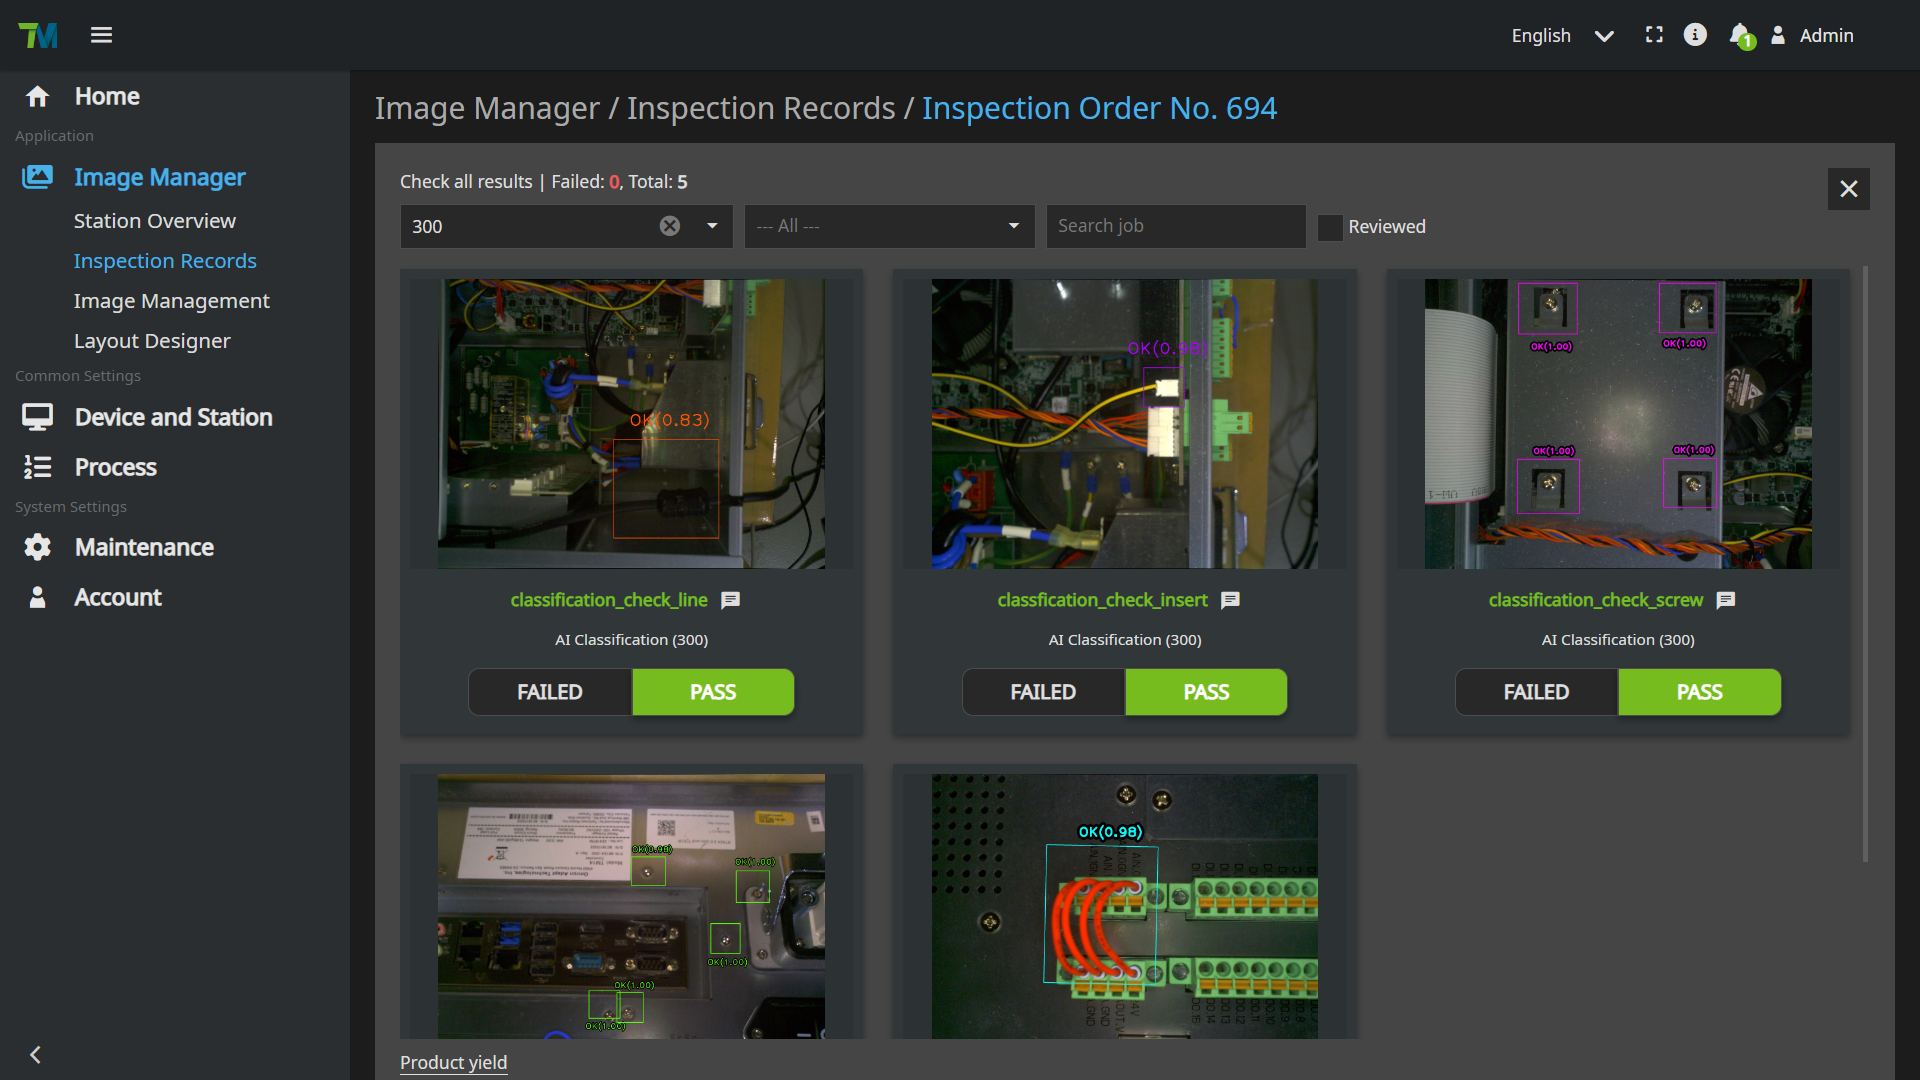Go to Station Overview menu item
The width and height of the screenshot is (1920, 1080).
155,221
